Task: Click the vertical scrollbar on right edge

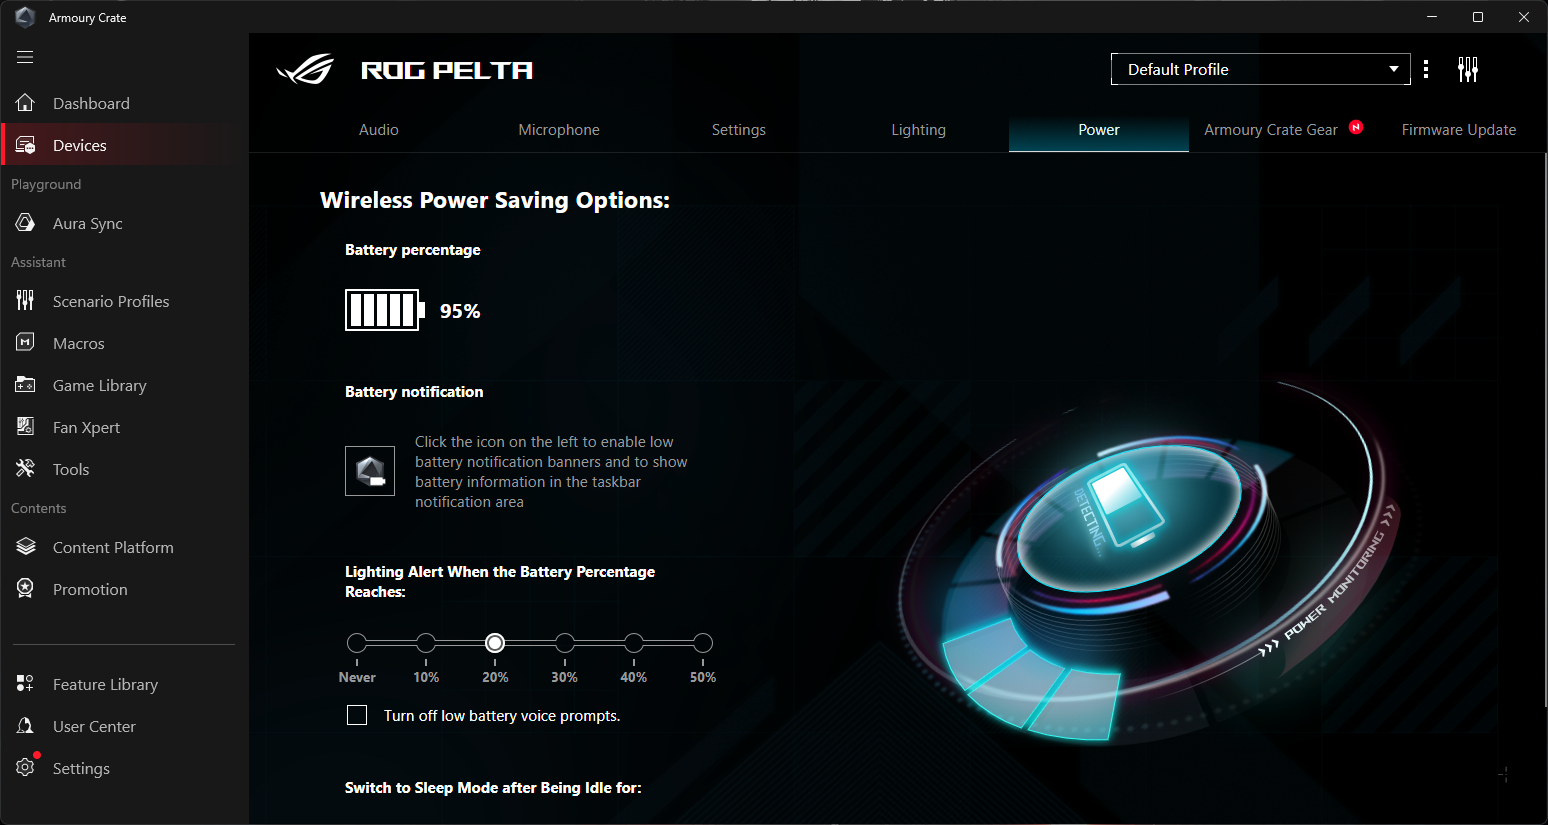Action: (x=1543, y=400)
